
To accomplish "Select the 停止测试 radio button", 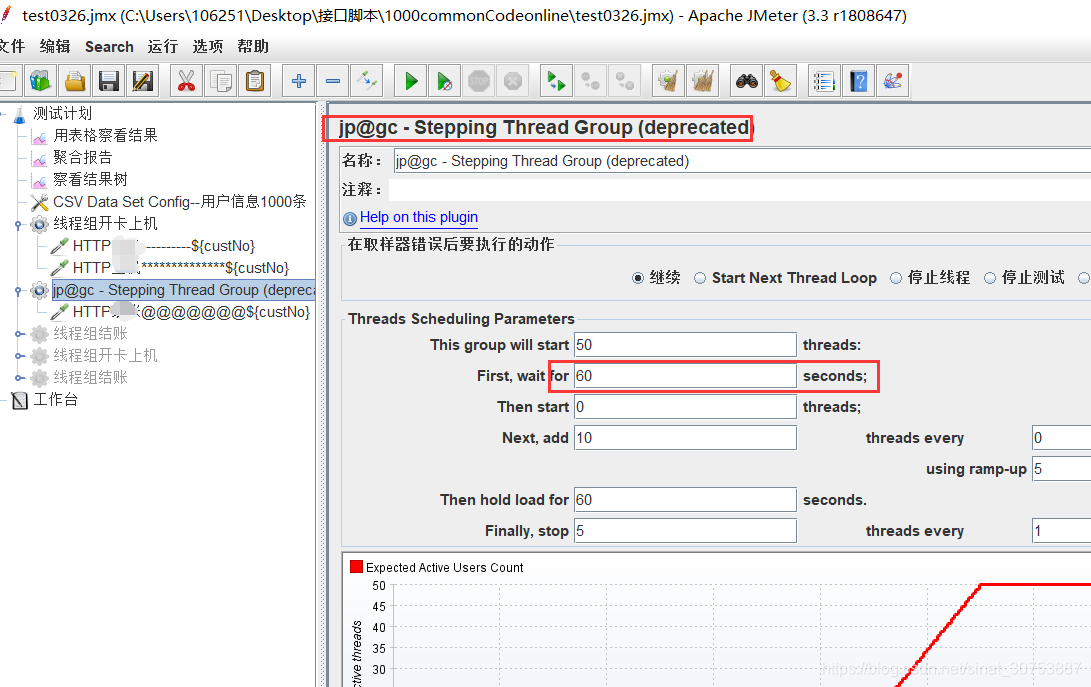I will pyautogui.click(x=990, y=278).
